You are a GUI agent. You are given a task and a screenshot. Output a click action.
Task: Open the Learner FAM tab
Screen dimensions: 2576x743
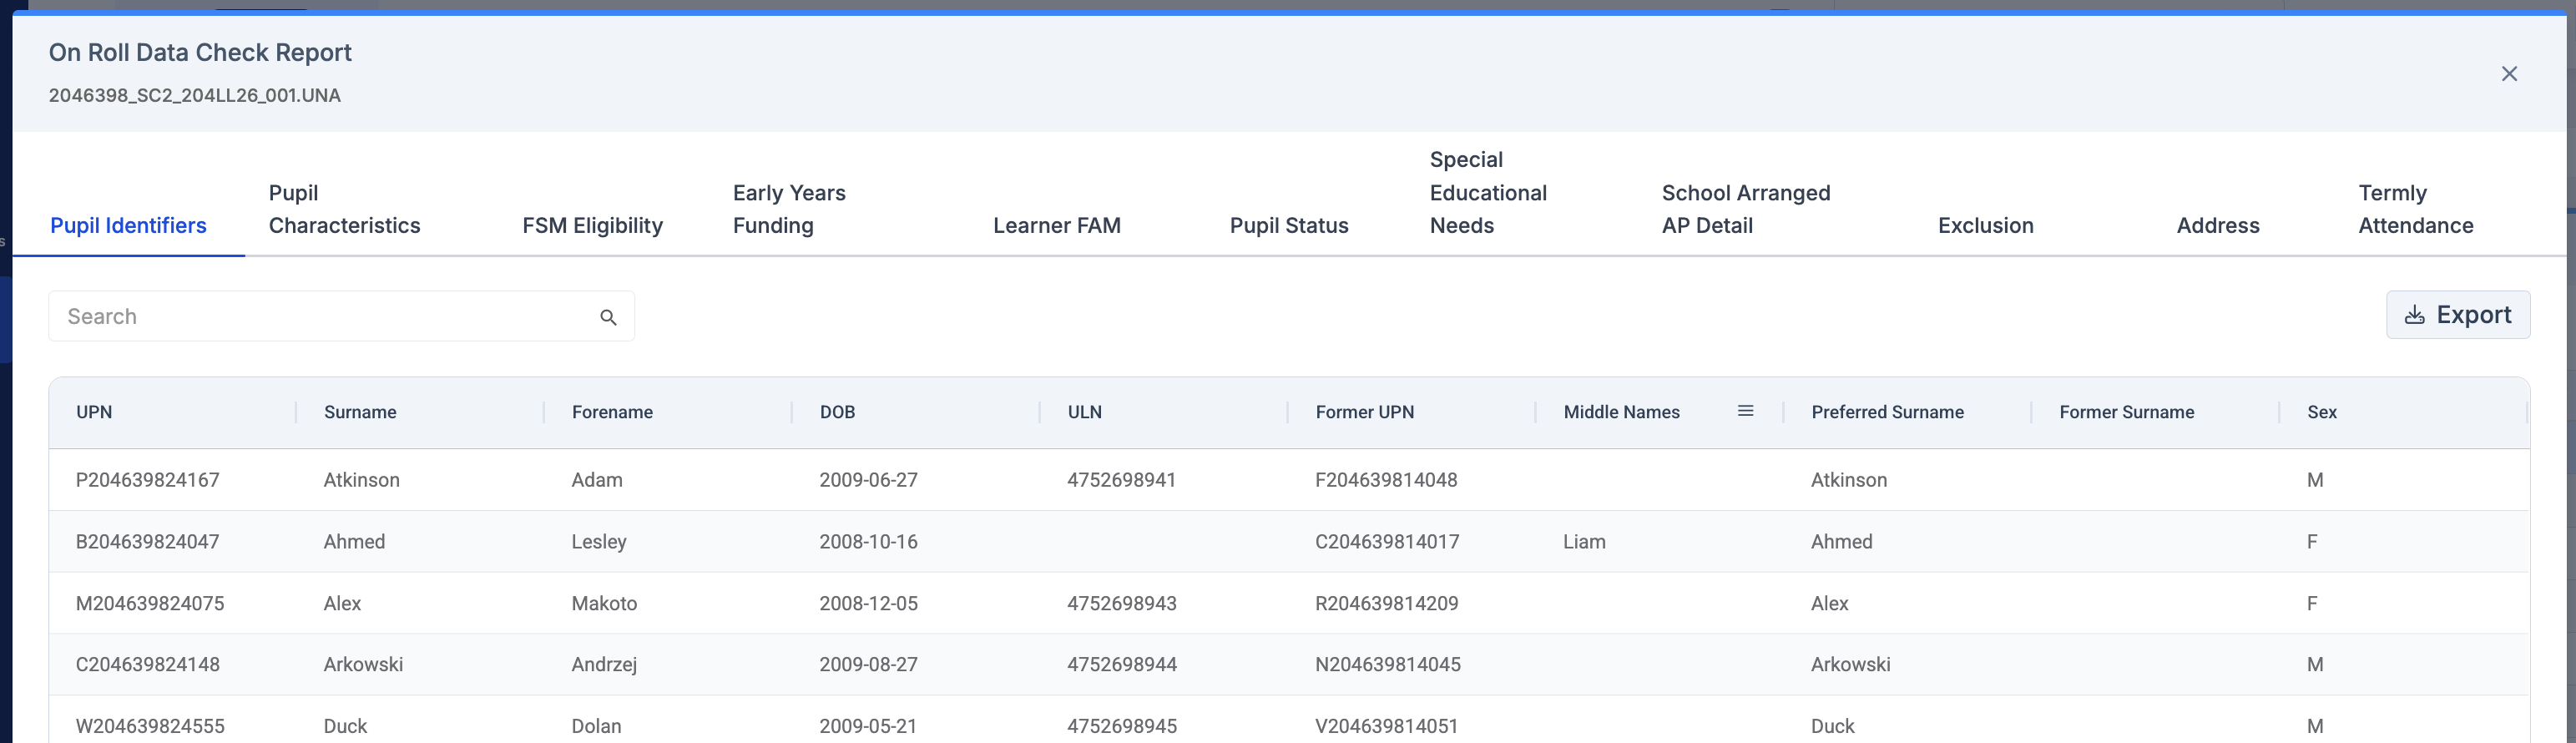tap(1057, 225)
